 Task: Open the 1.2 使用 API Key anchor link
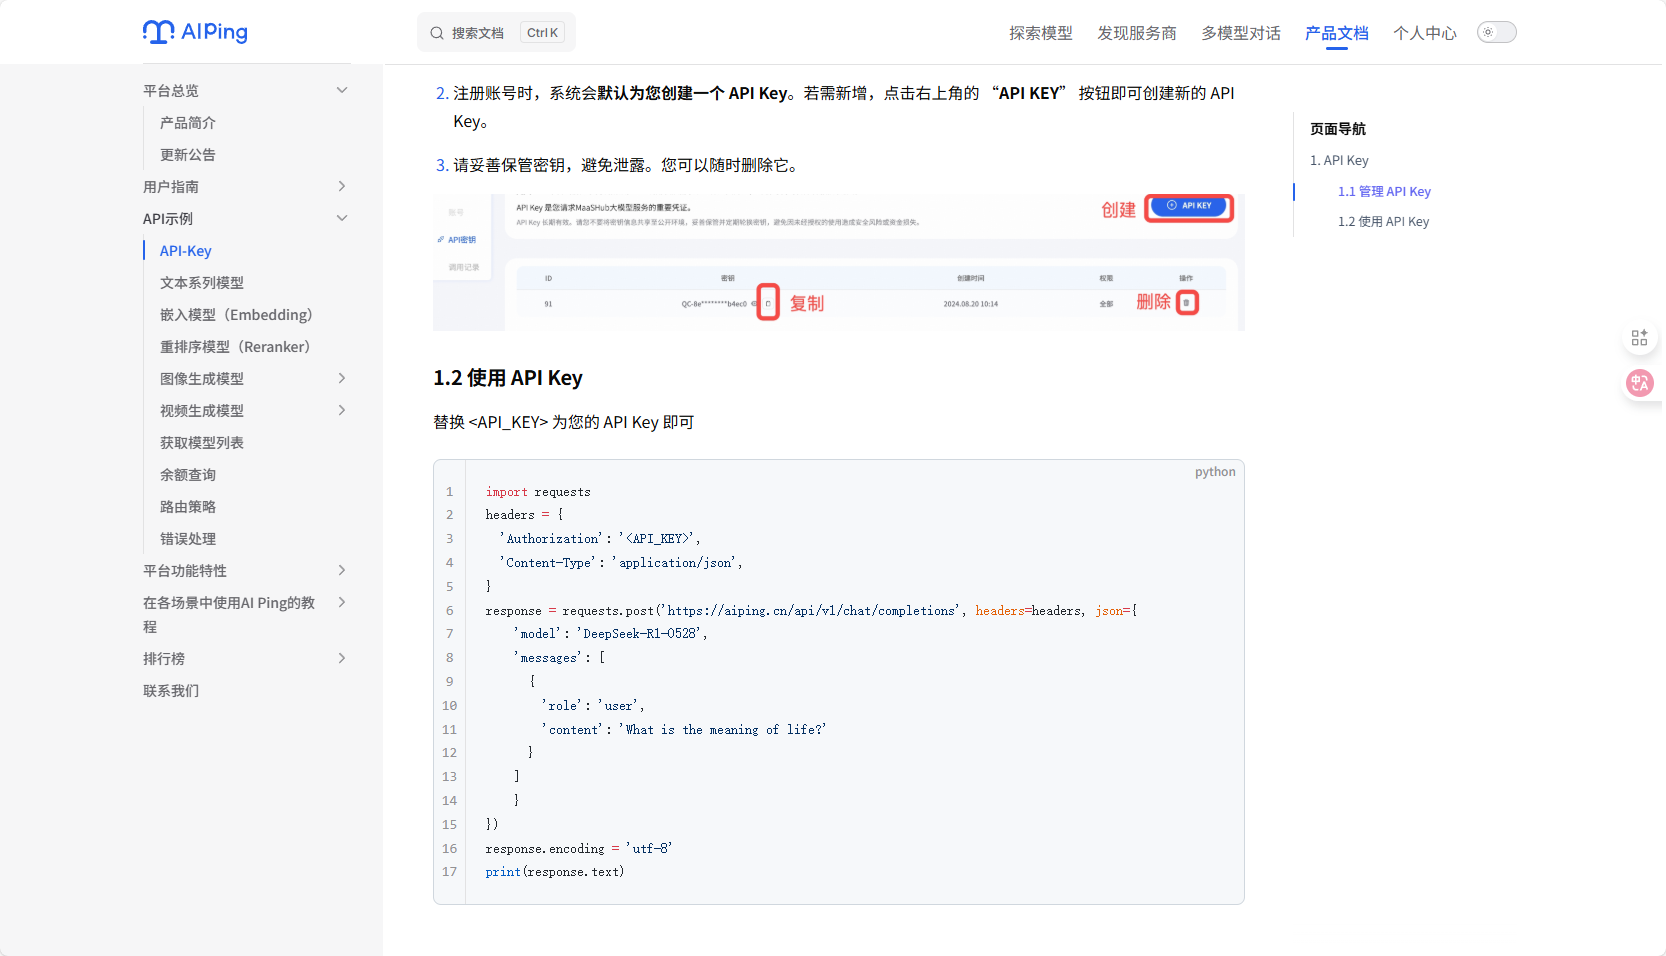[1383, 221]
